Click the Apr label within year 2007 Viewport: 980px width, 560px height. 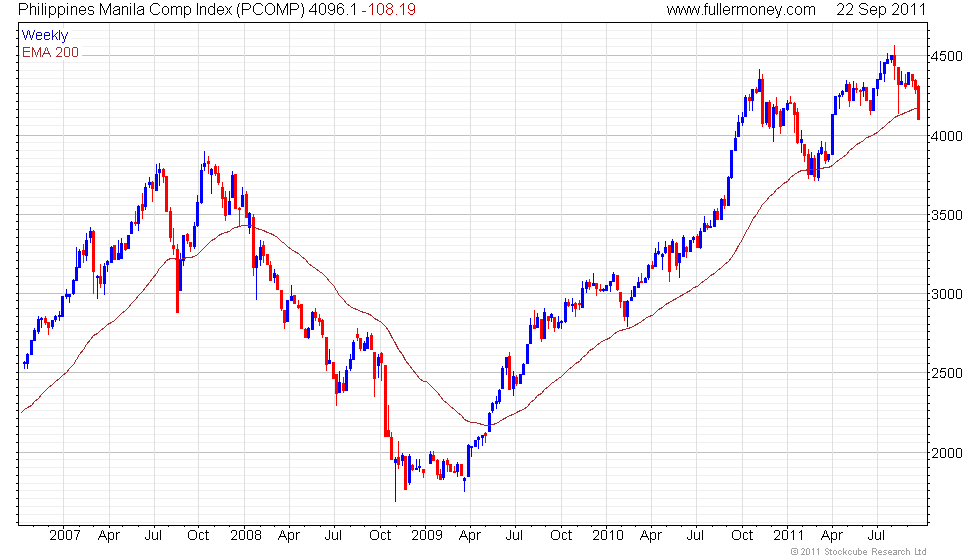click(x=109, y=536)
